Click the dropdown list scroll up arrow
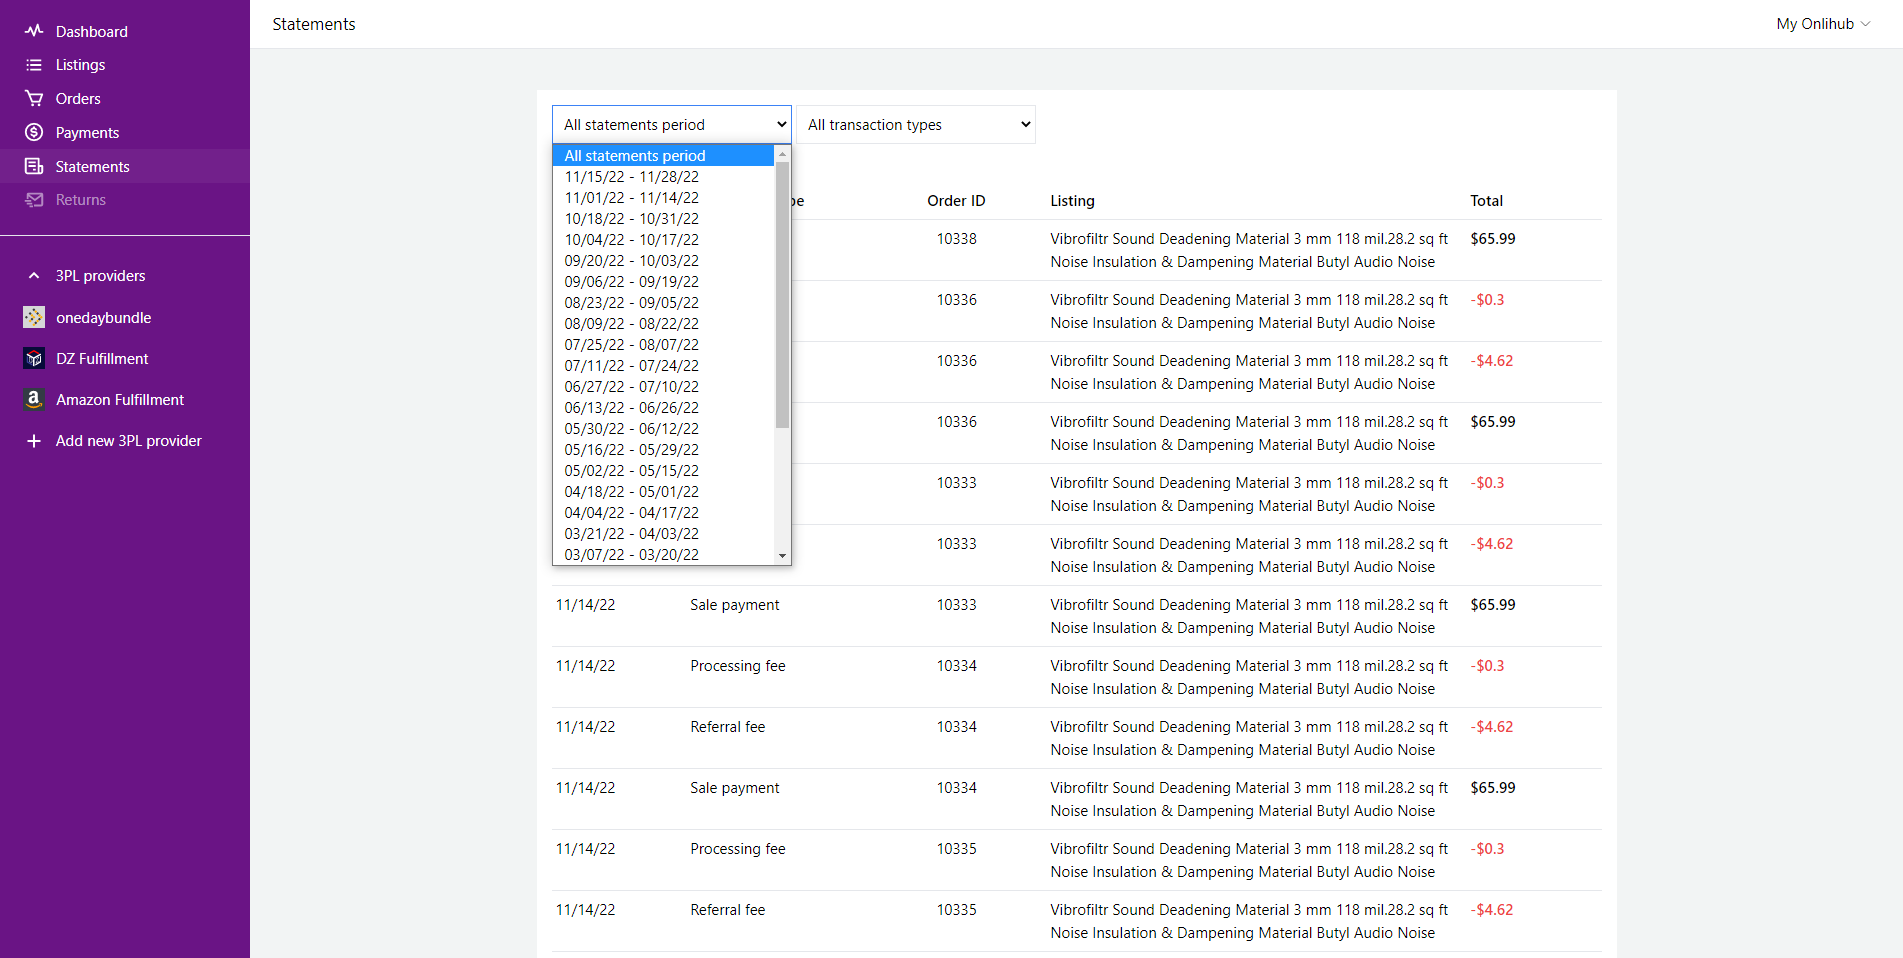 point(782,154)
